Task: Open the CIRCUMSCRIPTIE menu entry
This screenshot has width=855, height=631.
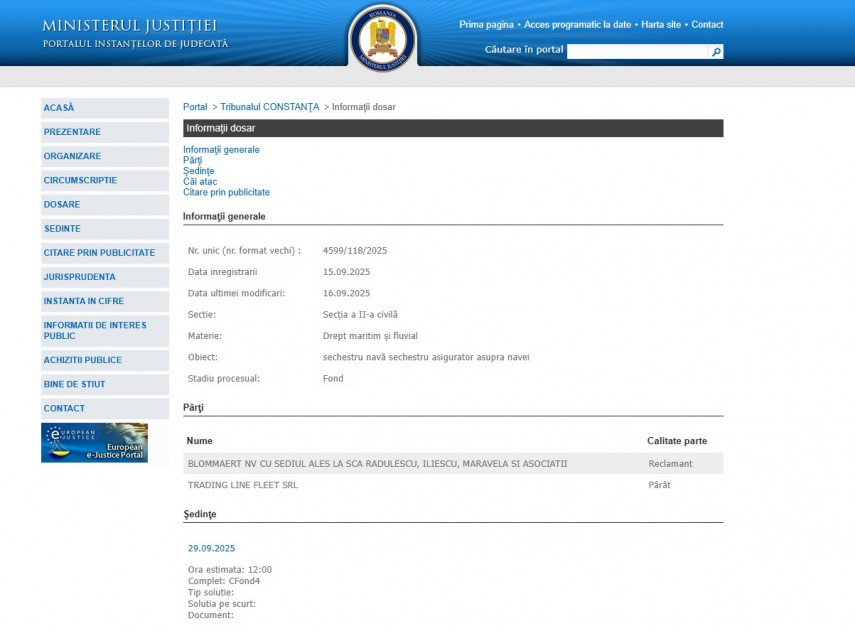Action: [105, 181]
